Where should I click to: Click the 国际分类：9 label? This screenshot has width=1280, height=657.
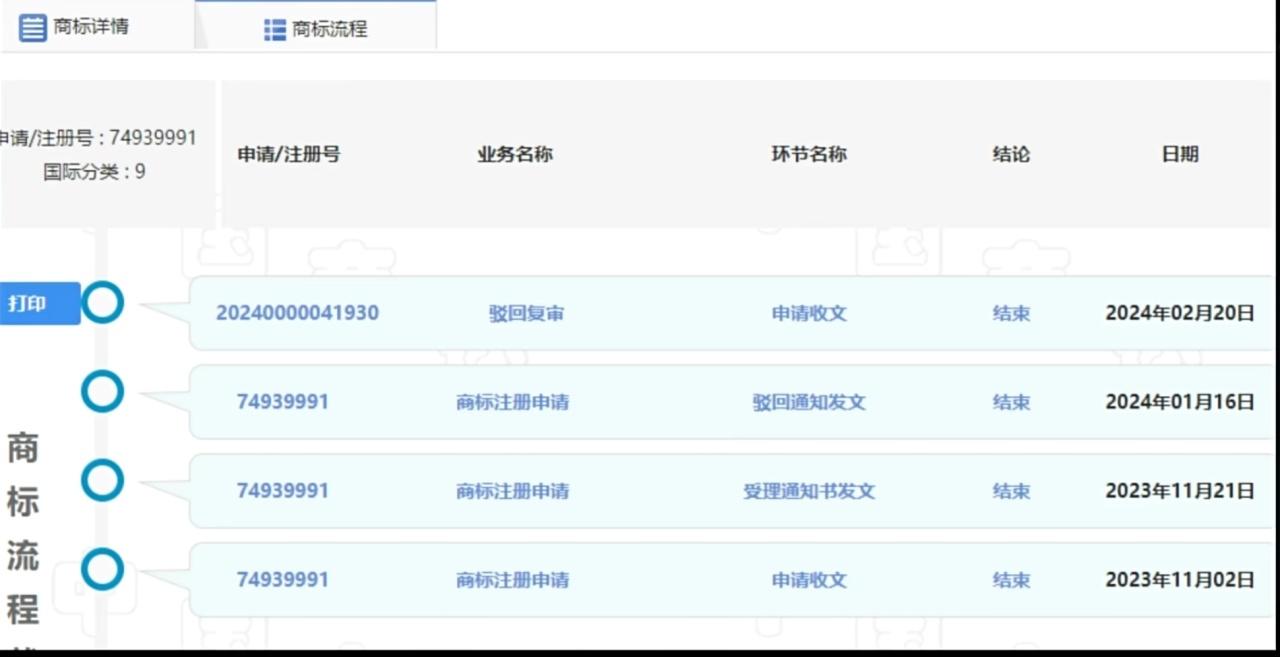pyautogui.click(x=94, y=172)
